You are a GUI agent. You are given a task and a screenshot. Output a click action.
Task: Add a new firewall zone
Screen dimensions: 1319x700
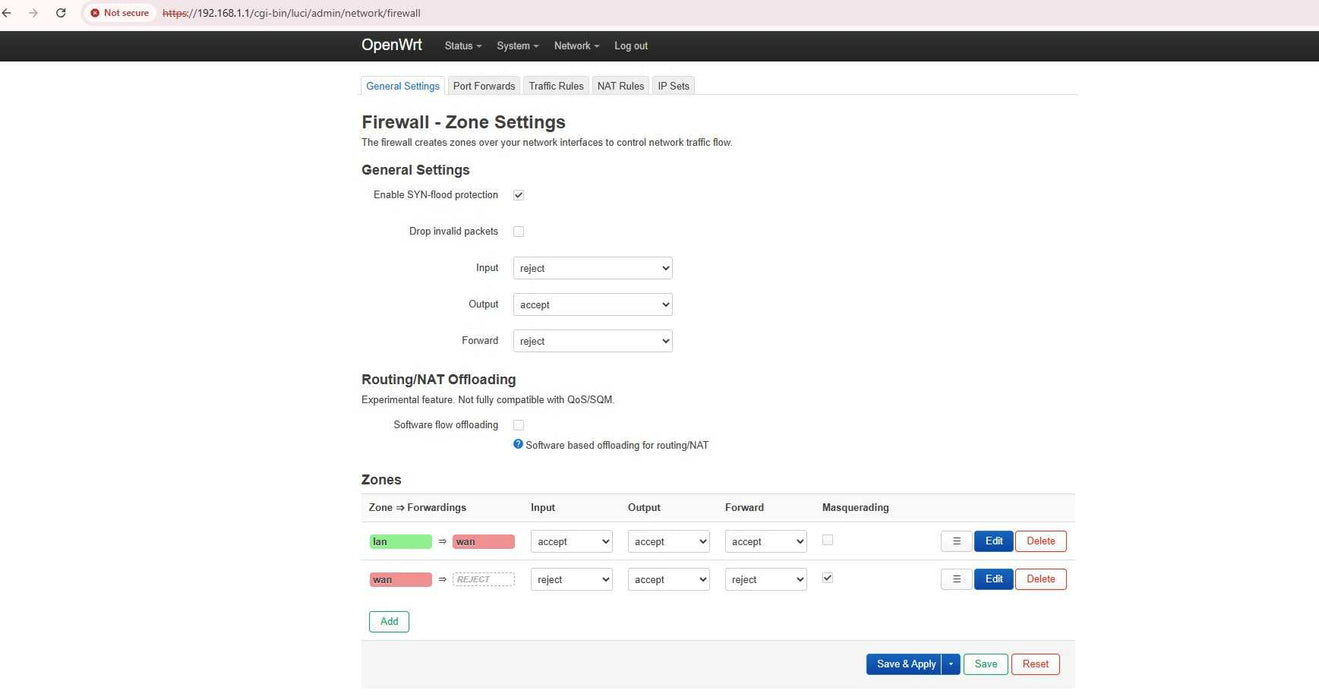tap(389, 621)
